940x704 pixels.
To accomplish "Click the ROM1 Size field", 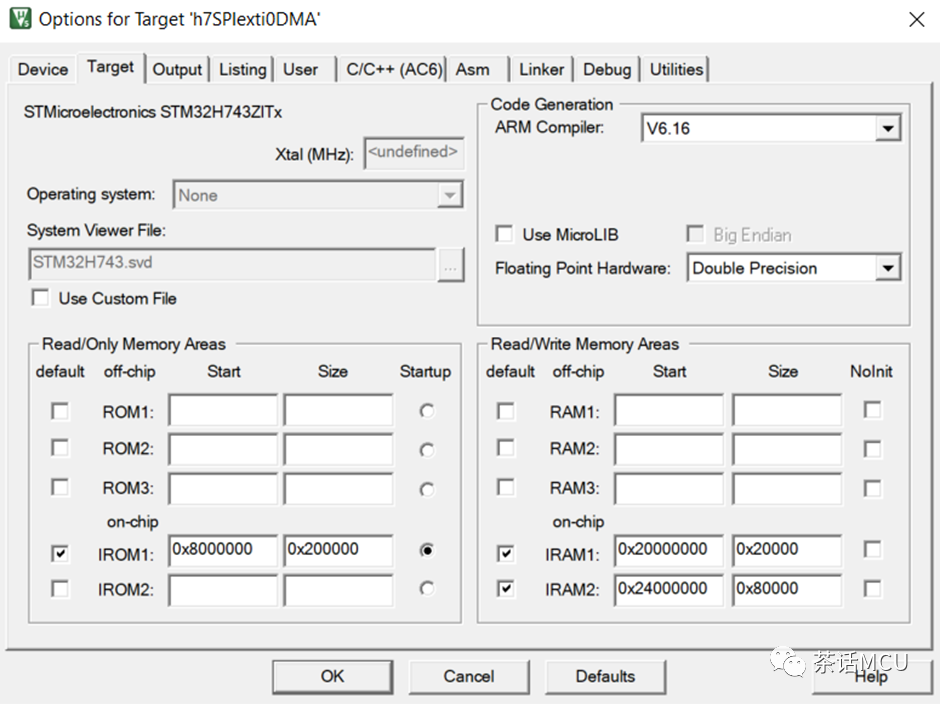I will click(x=338, y=410).
